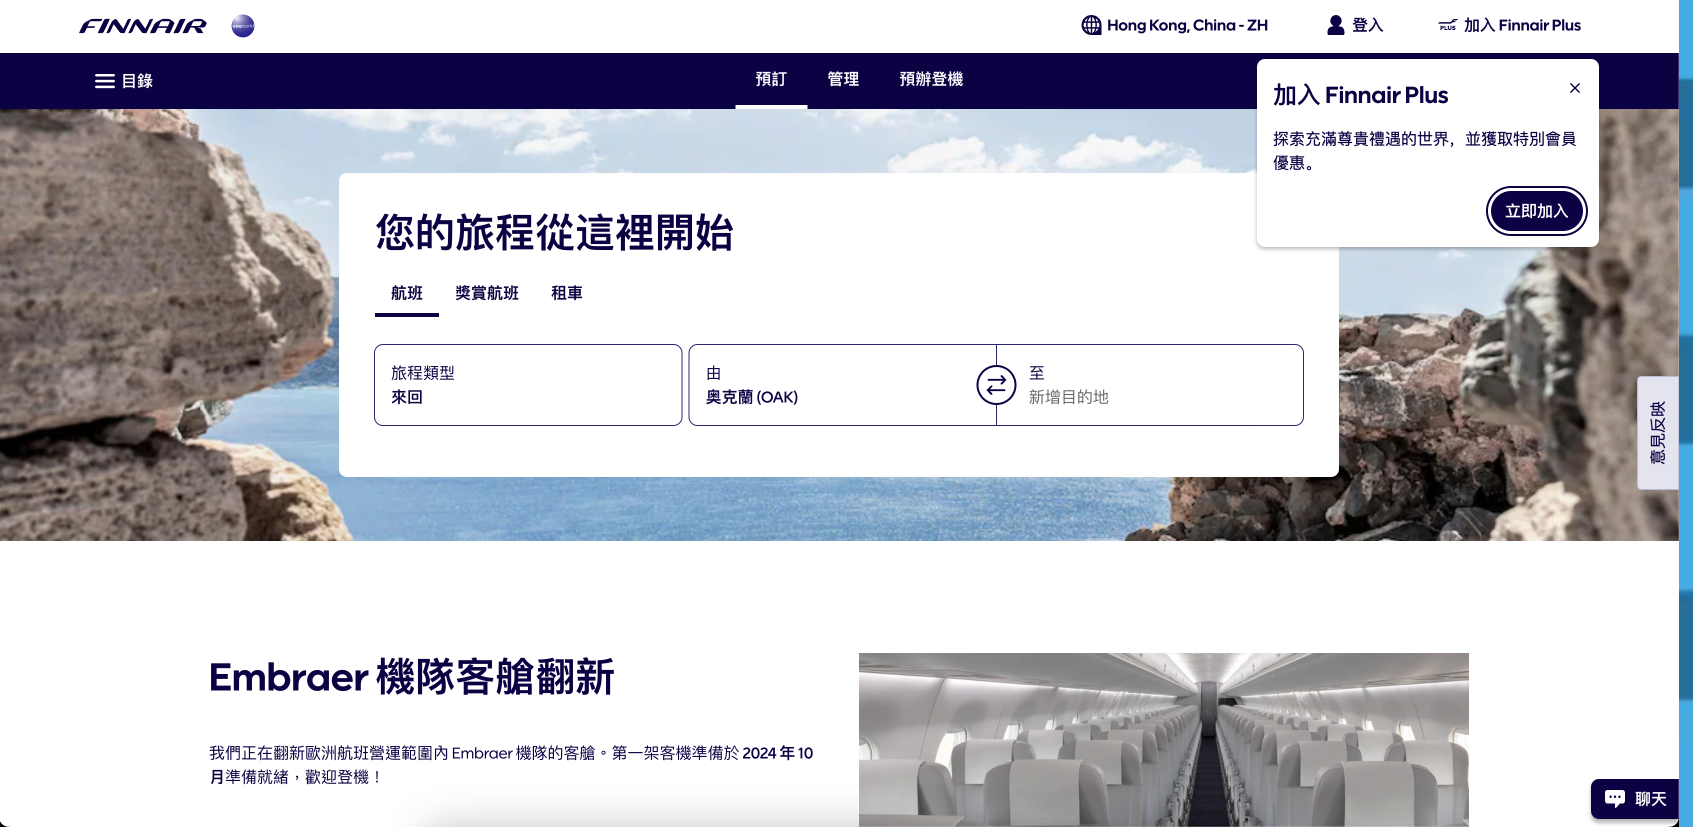Click 登入 to log in

(1355, 25)
